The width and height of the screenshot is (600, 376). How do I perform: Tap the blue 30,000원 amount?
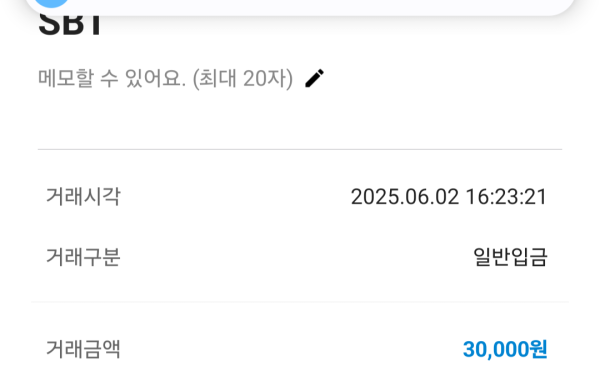[x=505, y=349]
